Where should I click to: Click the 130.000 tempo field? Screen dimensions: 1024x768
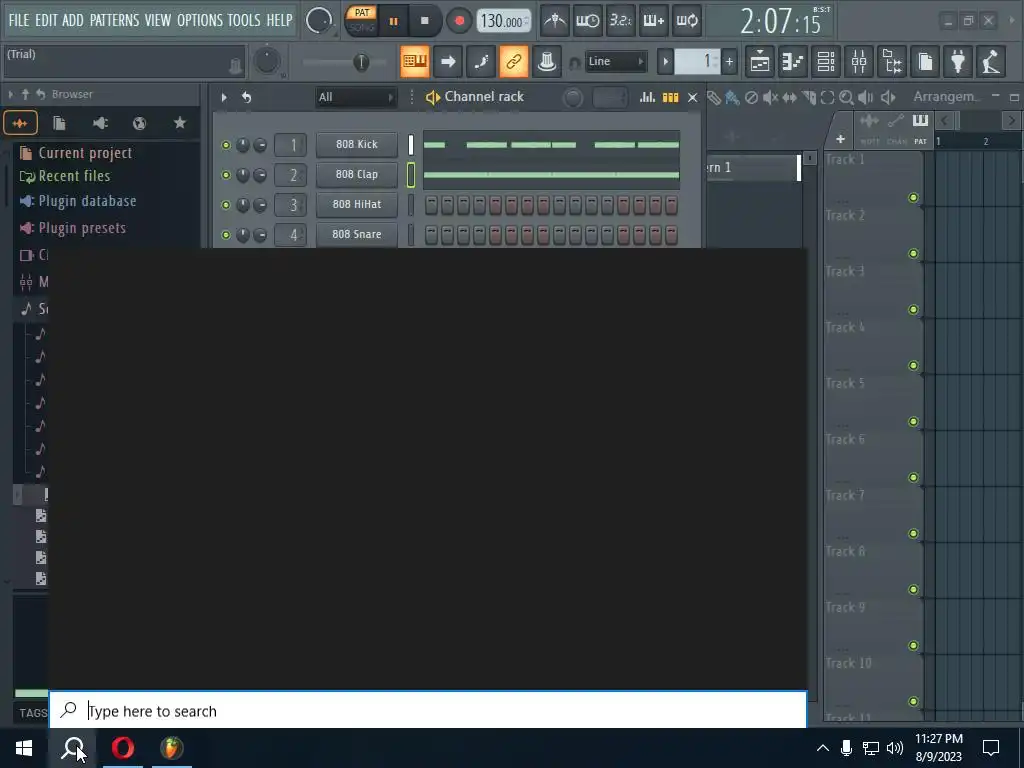pyautogui.click(x=503, y=22)
